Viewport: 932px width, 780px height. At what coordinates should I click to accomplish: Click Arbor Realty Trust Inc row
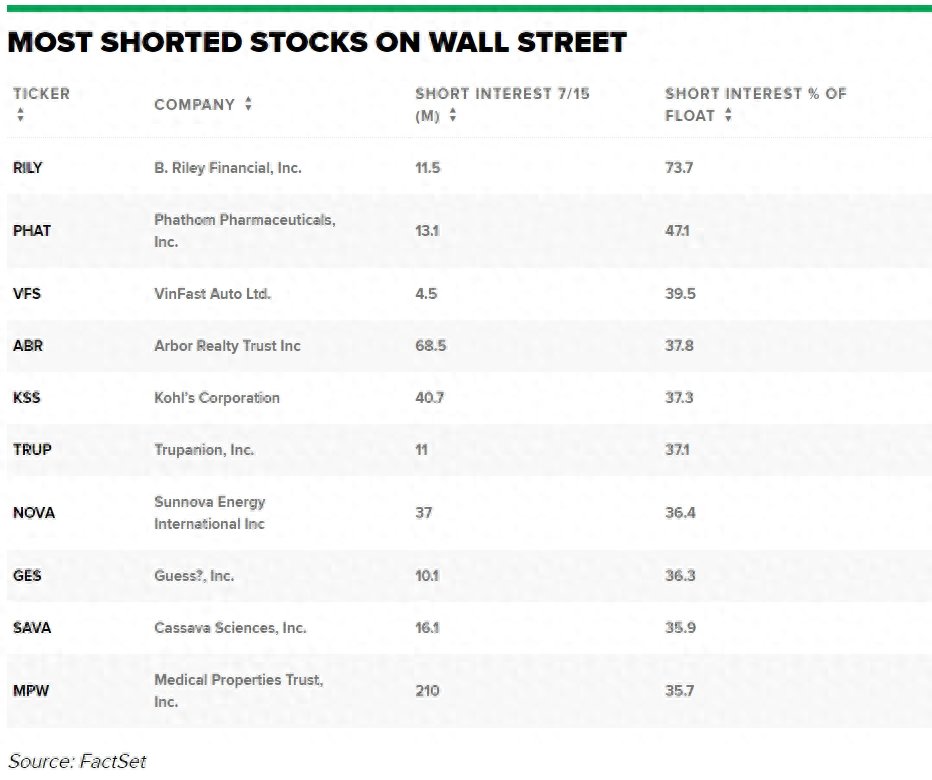click(469, 346)
